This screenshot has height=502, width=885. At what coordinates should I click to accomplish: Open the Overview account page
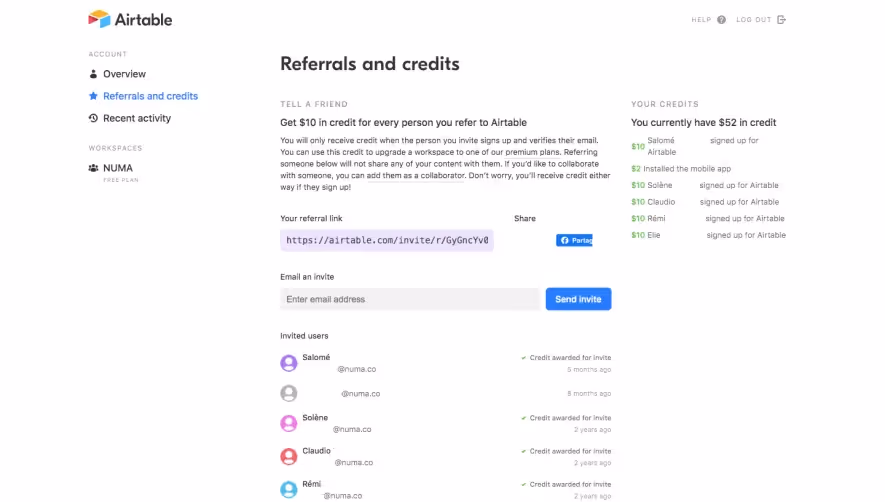124,74
